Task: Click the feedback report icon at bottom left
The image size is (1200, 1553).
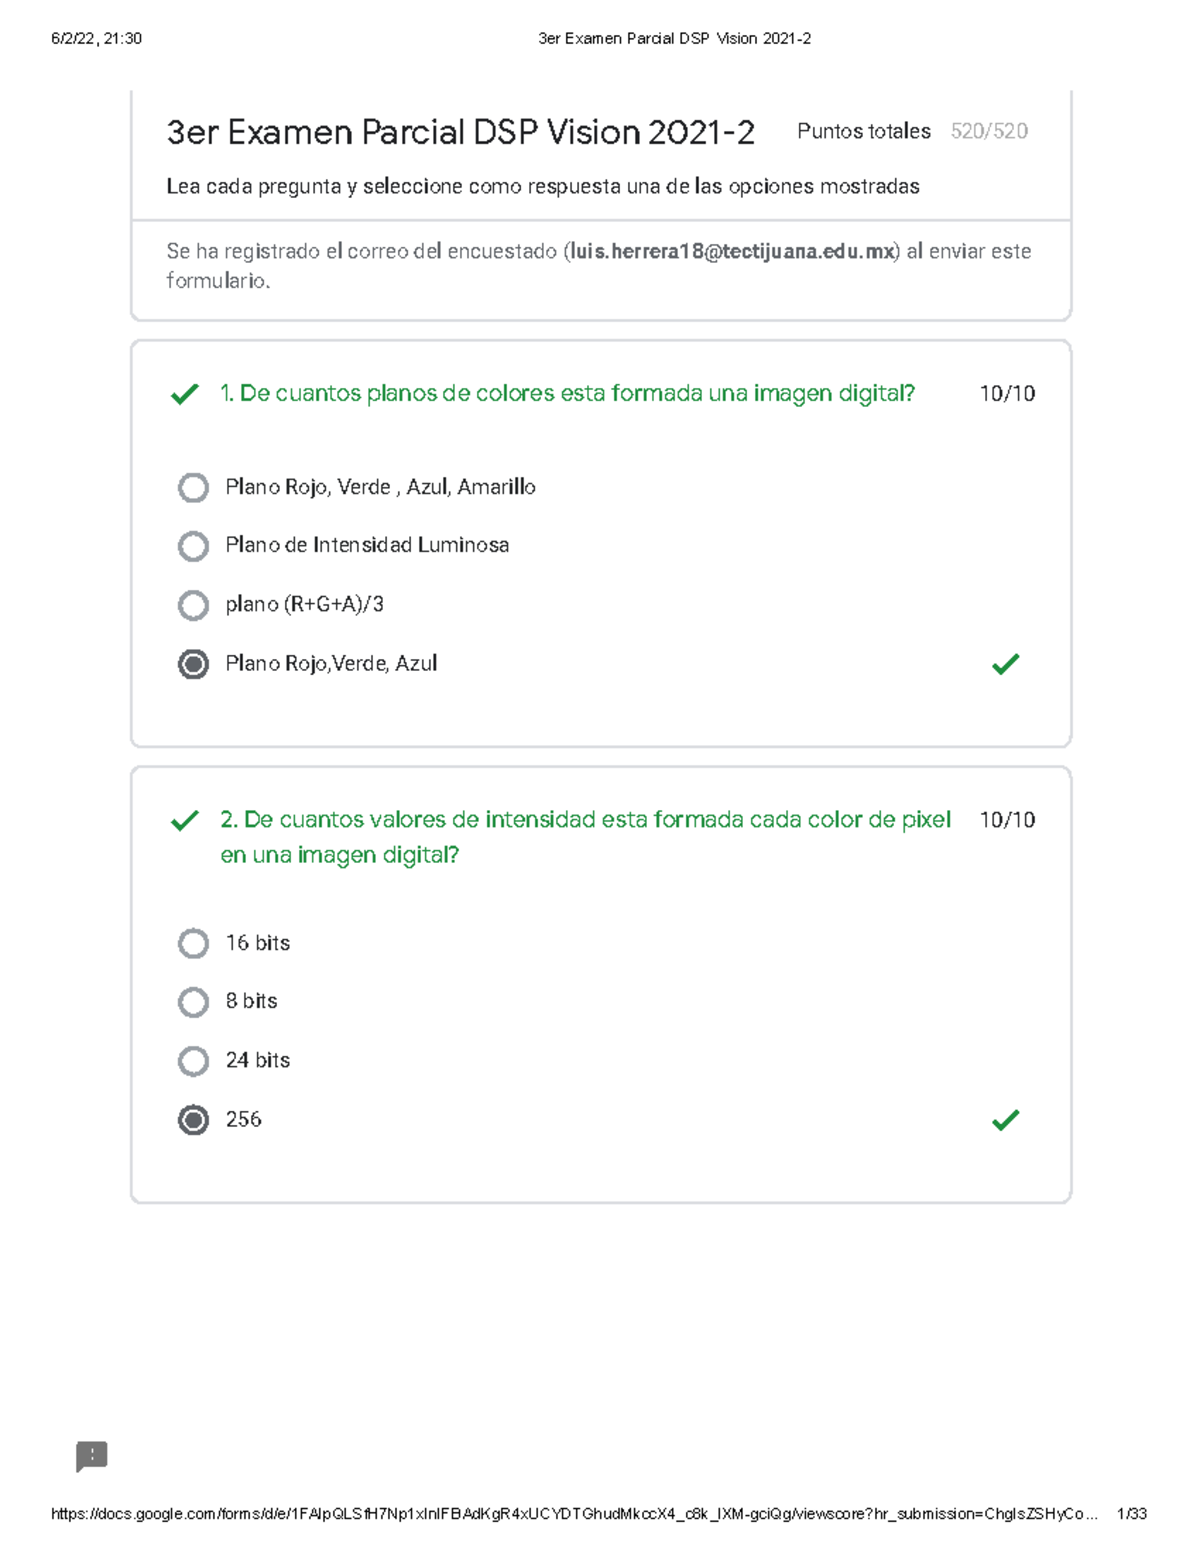Action: 91,1456
